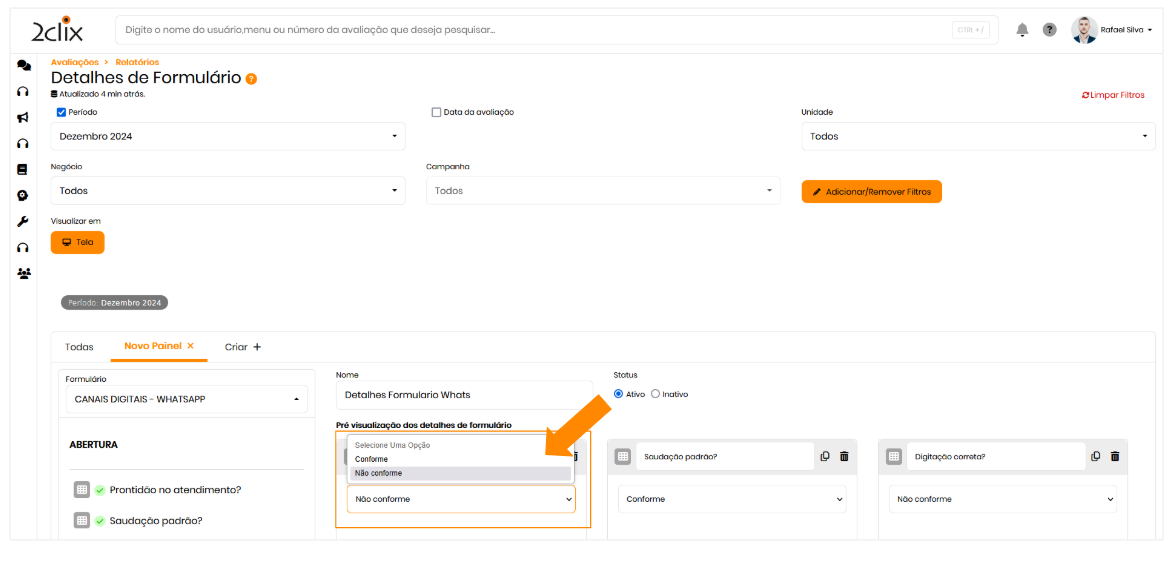The width and height of the screenshot is (1174, 563).
Task: Close the 'Novo Painel' tab
Action: click(190, 346)
